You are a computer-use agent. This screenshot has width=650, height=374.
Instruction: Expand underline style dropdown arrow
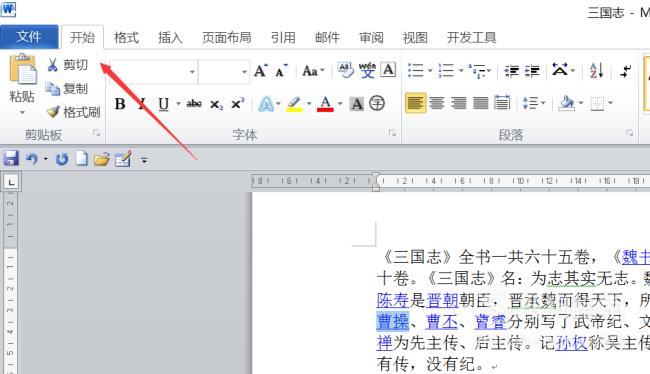(178, 104)
